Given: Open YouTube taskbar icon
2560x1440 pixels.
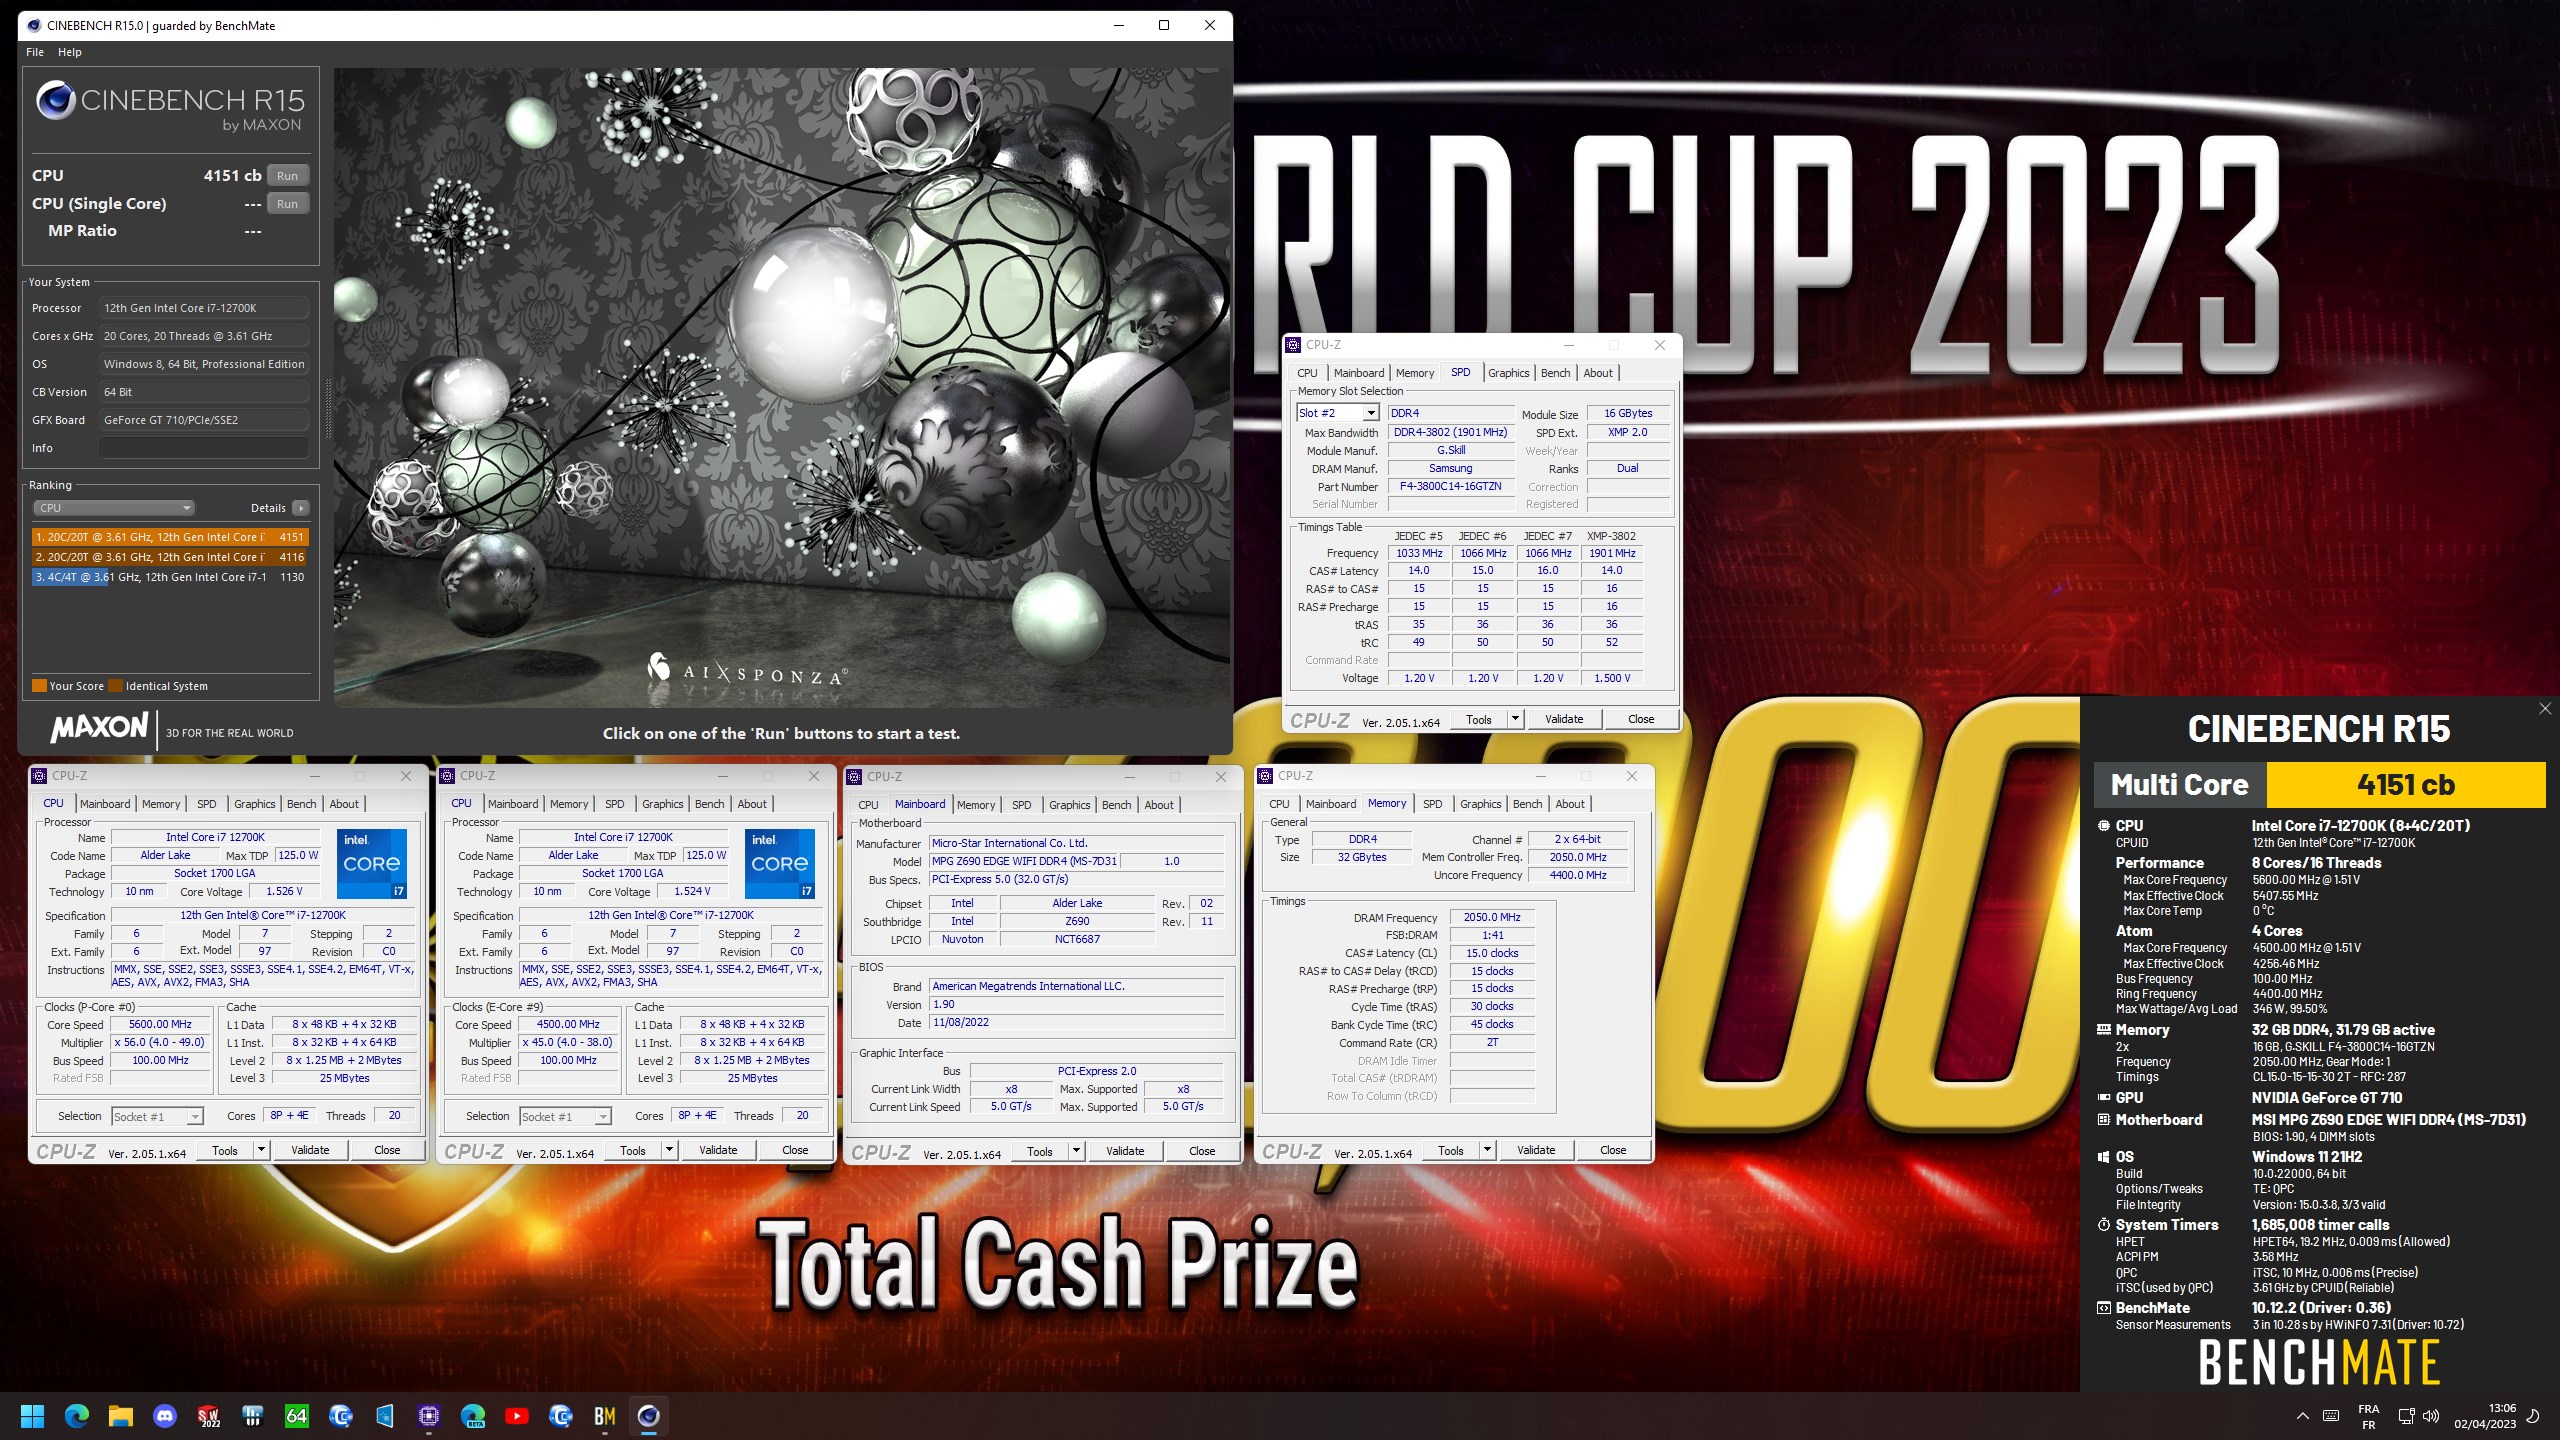Looking at the screenshot, I should [x=517, y=1416].
